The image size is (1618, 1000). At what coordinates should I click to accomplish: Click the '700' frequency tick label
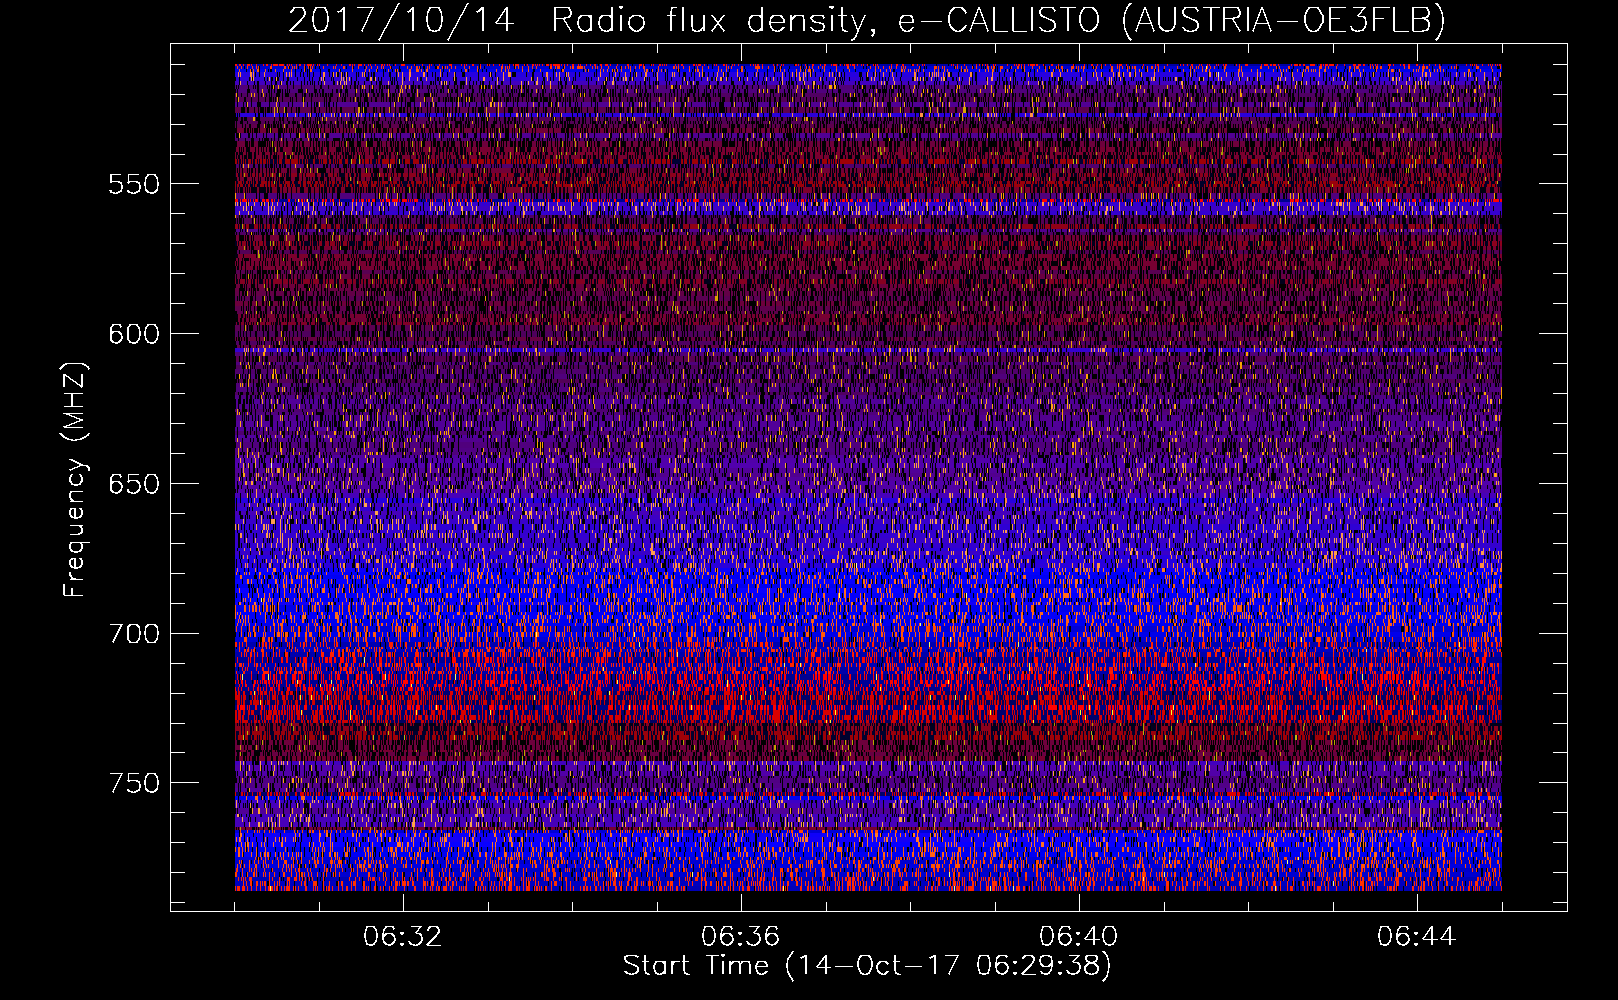[x=134, y=634]
